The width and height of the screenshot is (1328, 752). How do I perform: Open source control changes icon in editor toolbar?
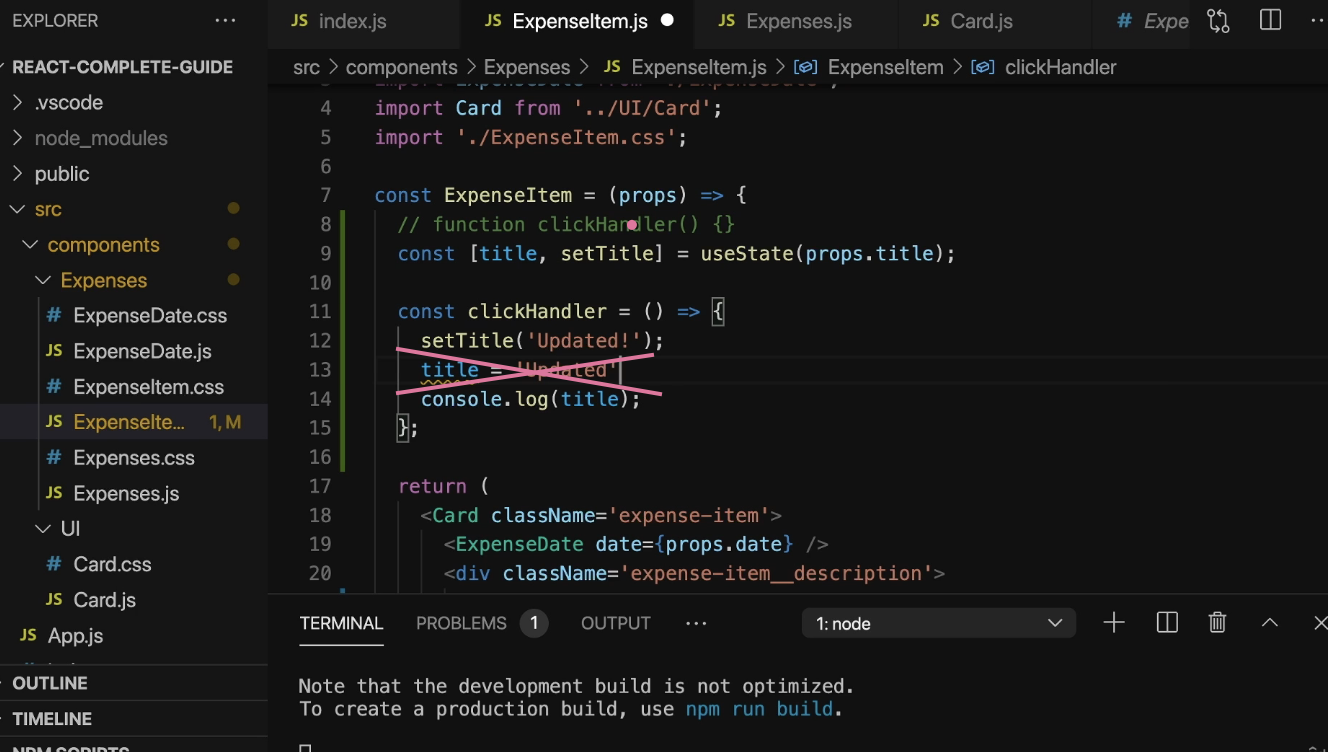pos(1218,21)
